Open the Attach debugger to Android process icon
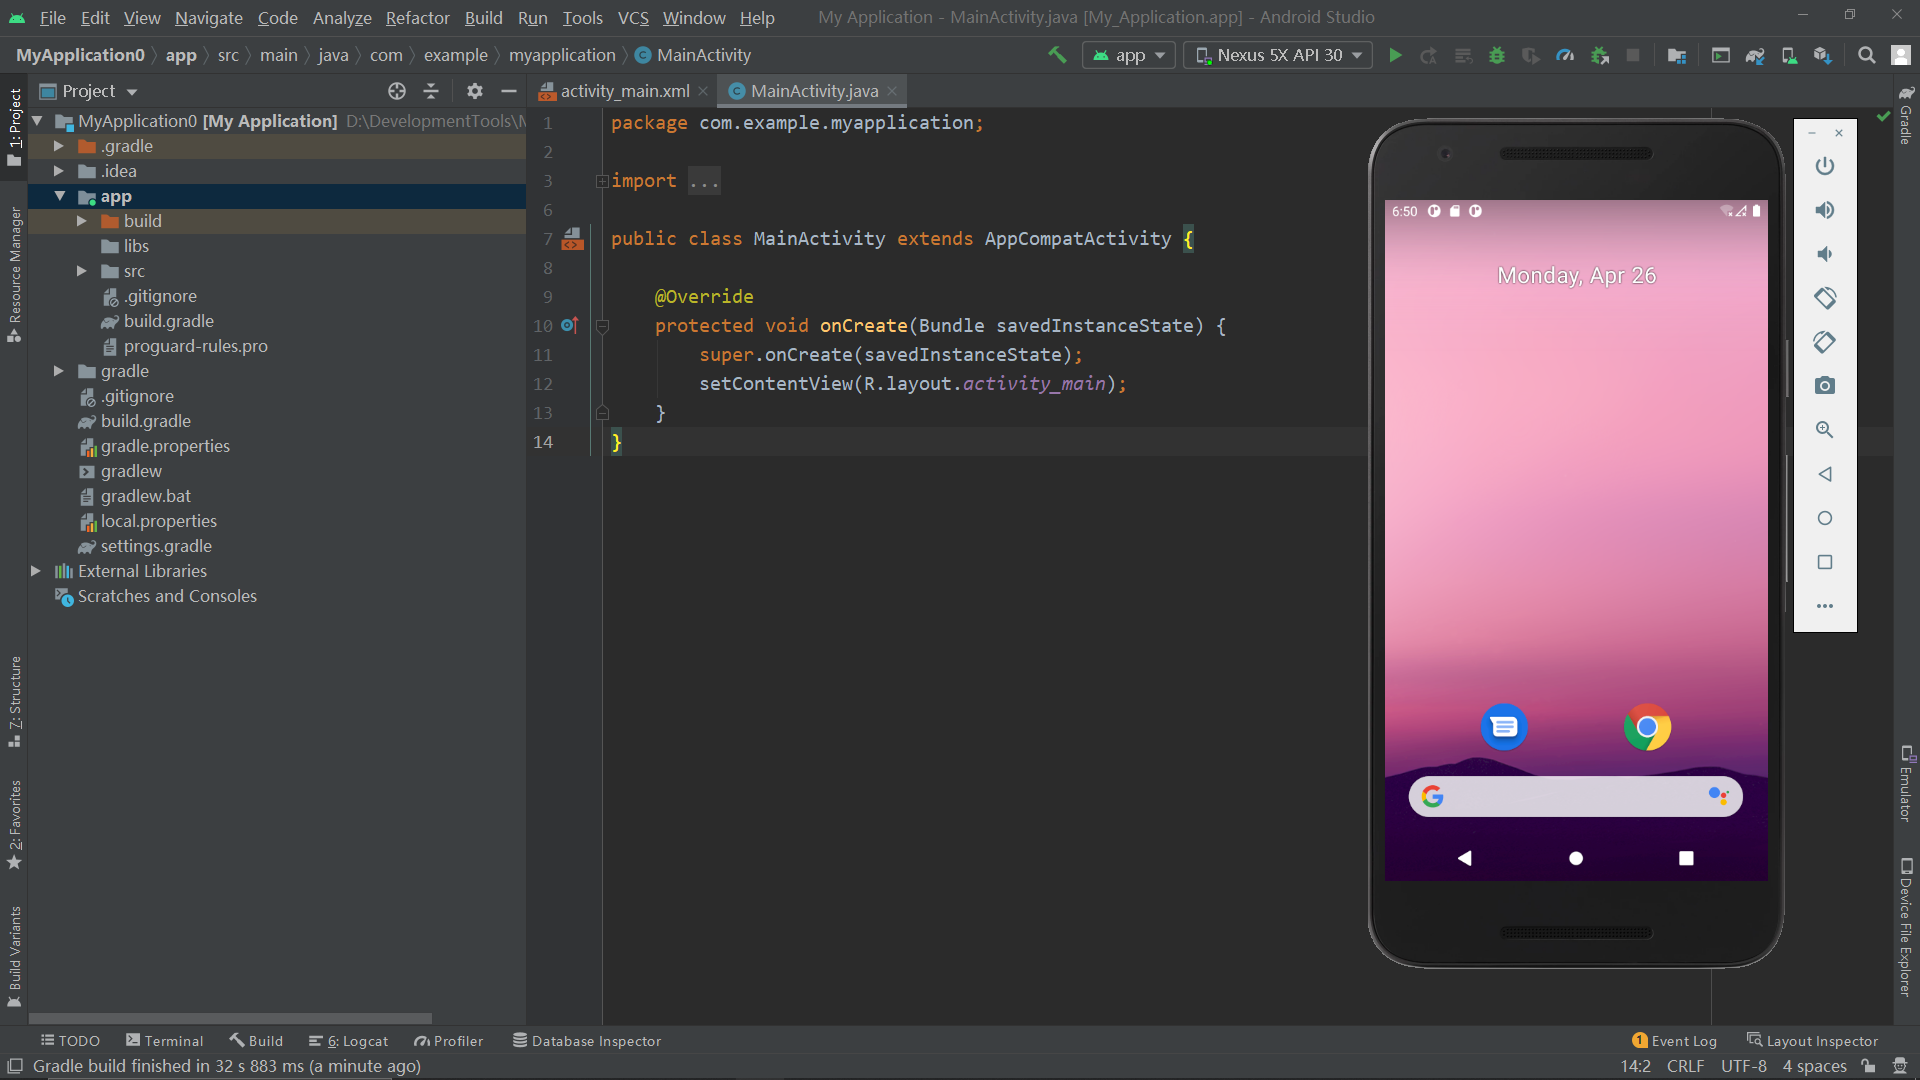This screenshot has width=1920, height=1080. (1601, 55)
